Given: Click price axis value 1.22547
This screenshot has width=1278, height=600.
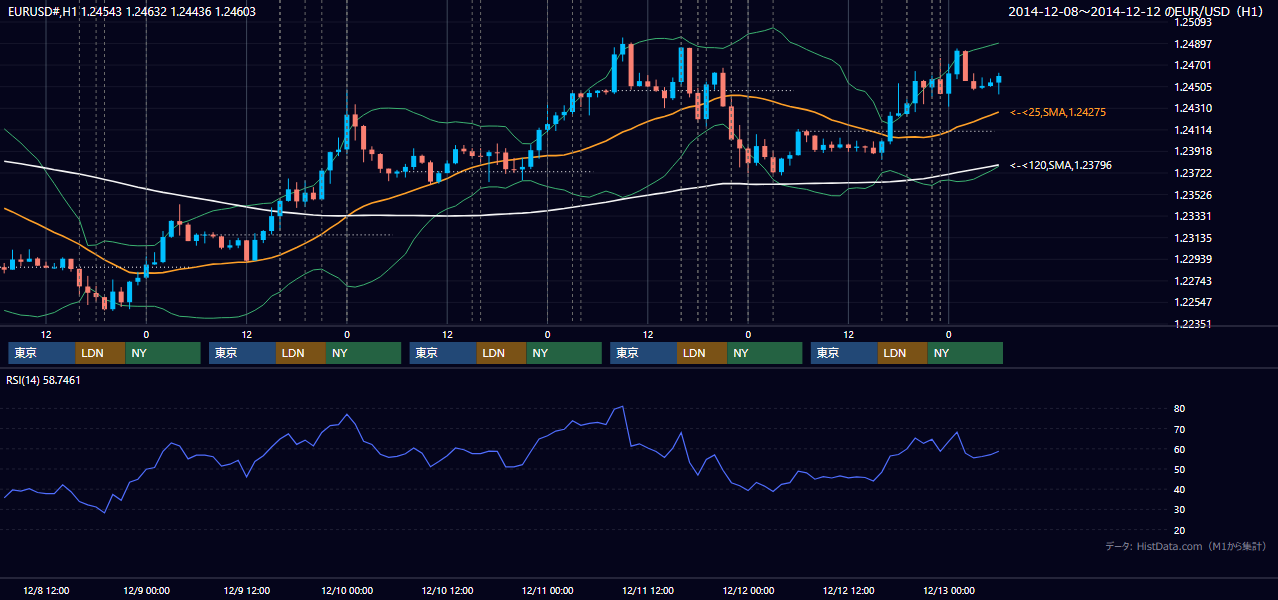Looking at the screenshot, I should (1192, 302).
